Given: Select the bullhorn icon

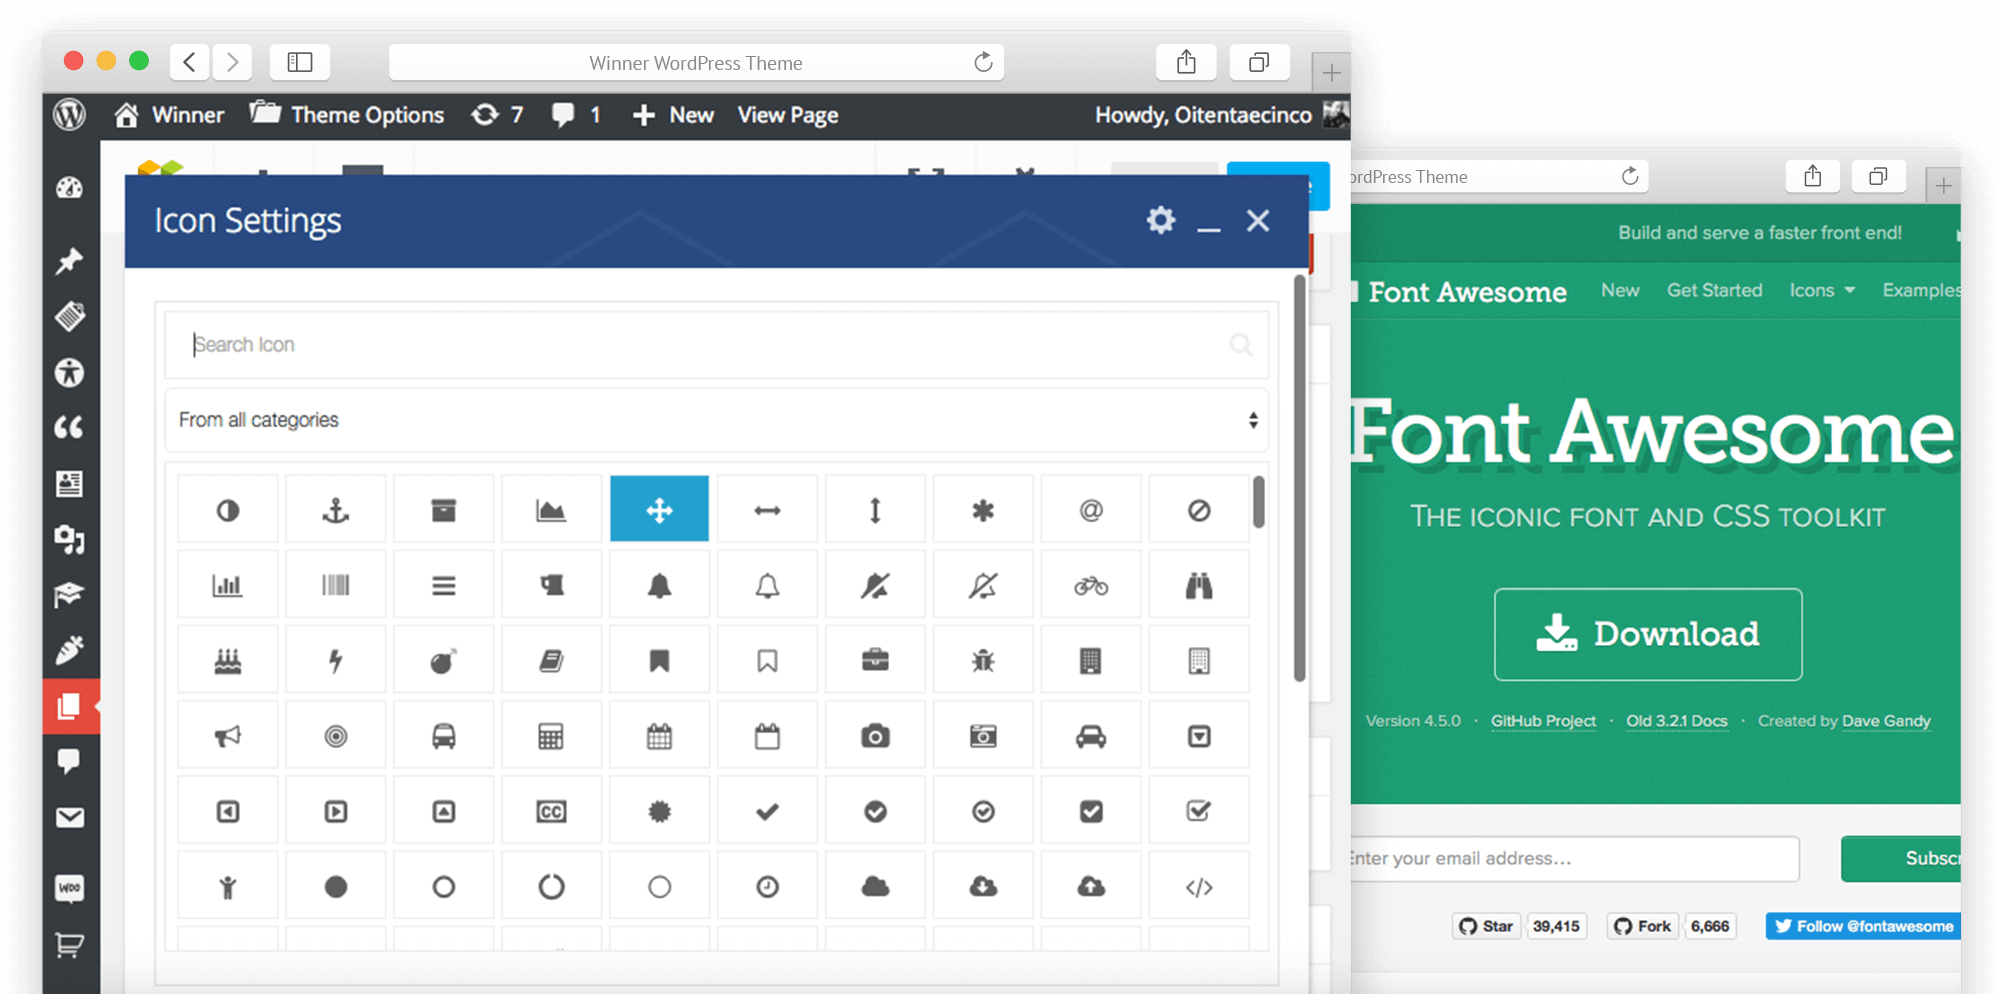Looking at the screenshot, I should pyautogui.click(x=227, y=734).
